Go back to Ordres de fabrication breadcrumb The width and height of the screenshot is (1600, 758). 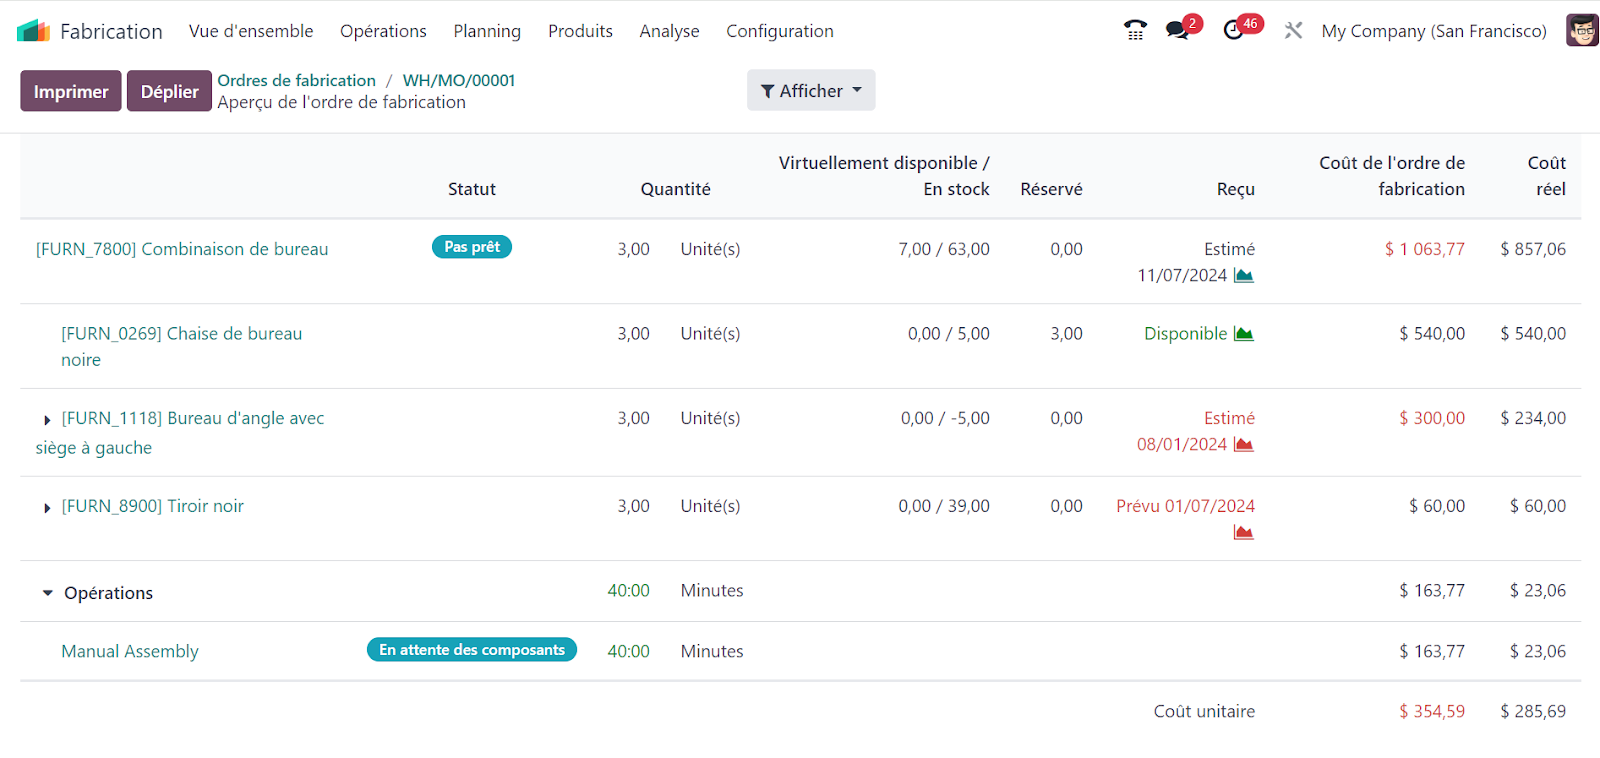coord(296,80)
